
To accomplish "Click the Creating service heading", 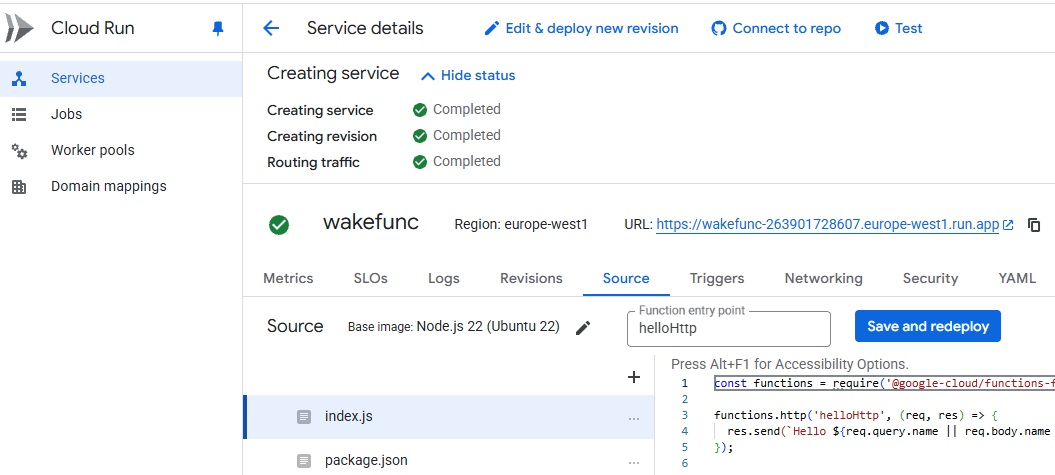I will pos(333,73).
